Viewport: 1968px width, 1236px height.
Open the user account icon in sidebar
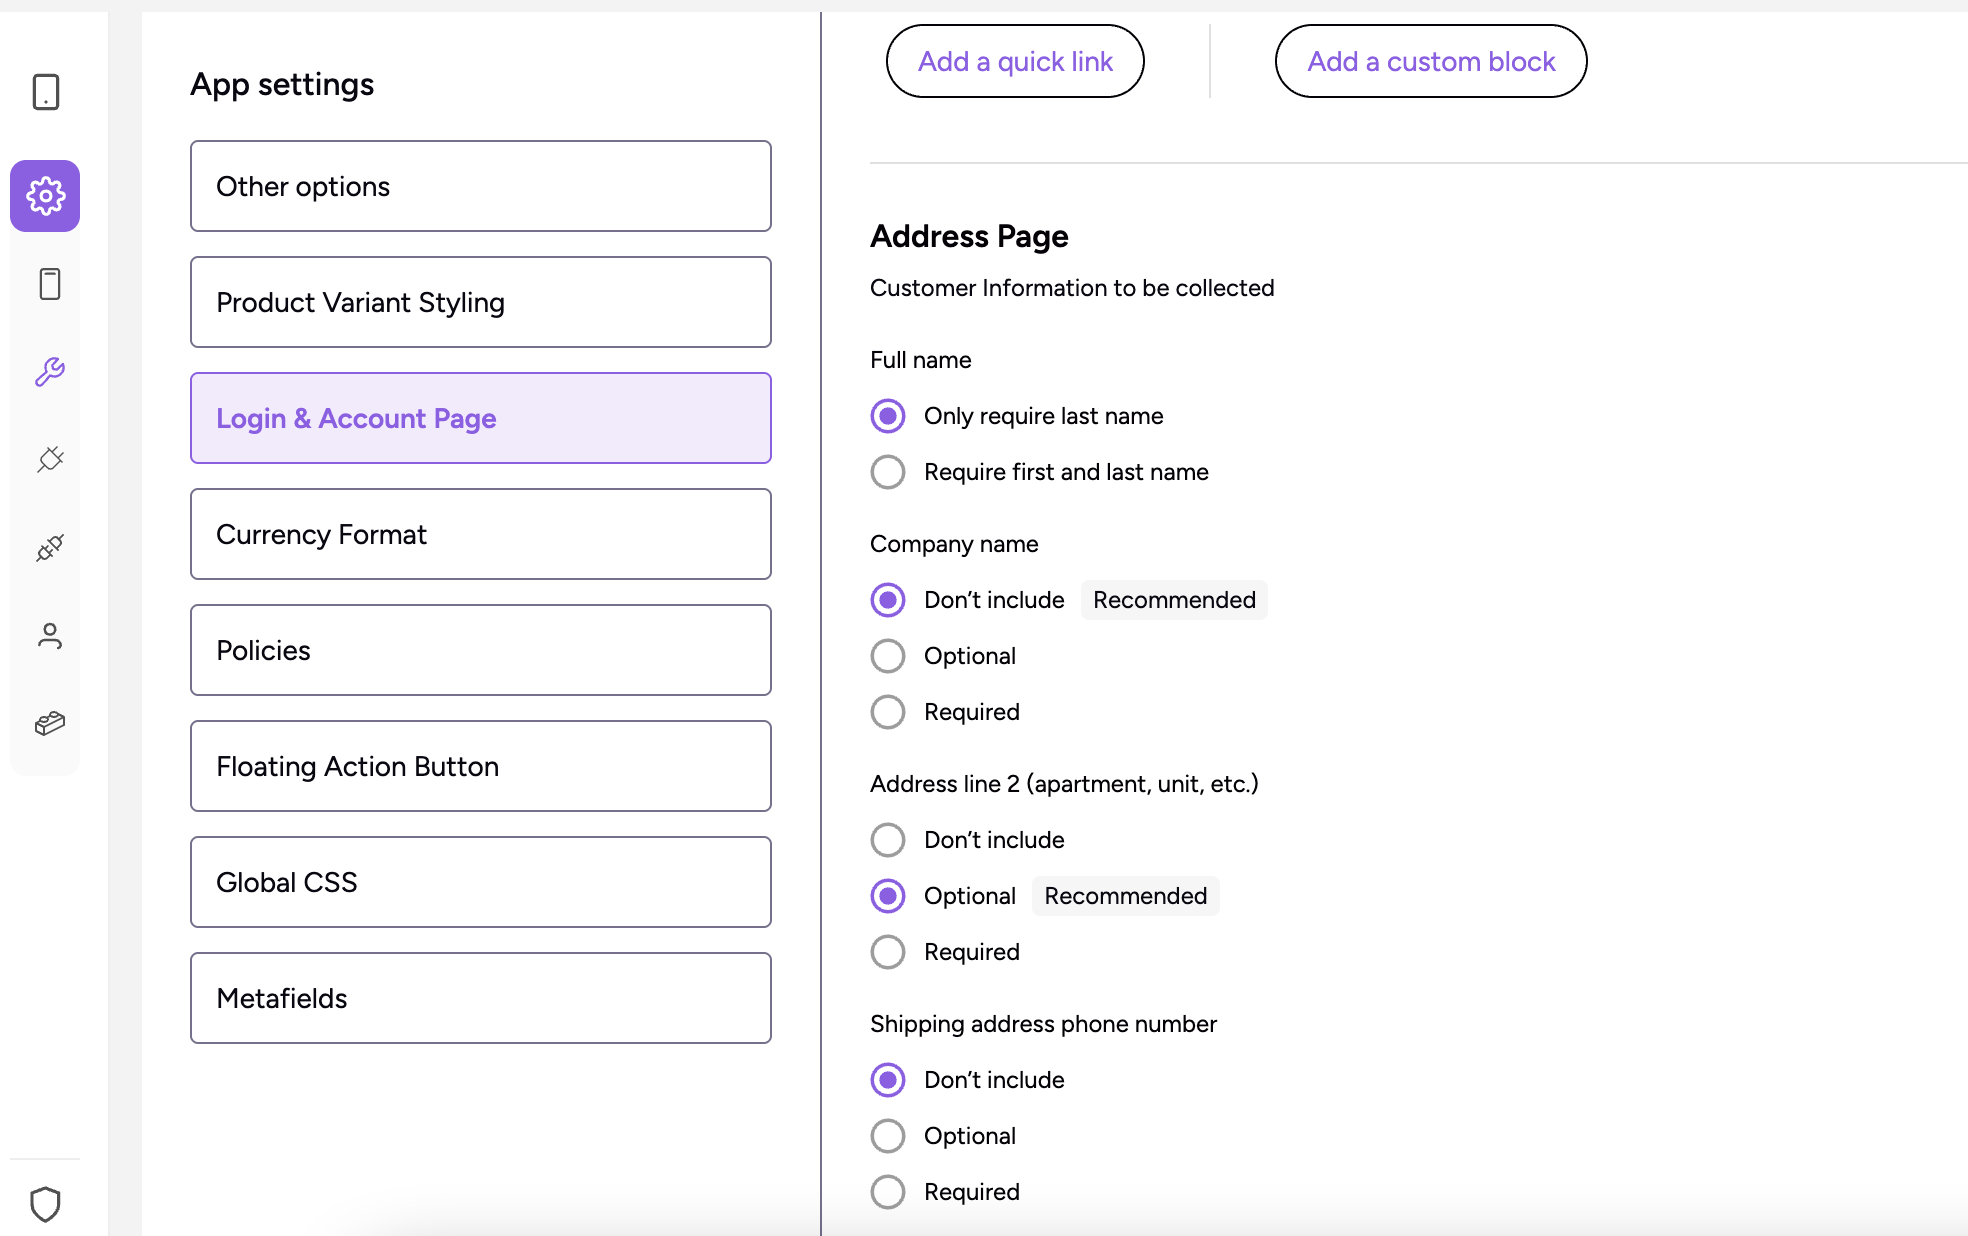[49, 636]
